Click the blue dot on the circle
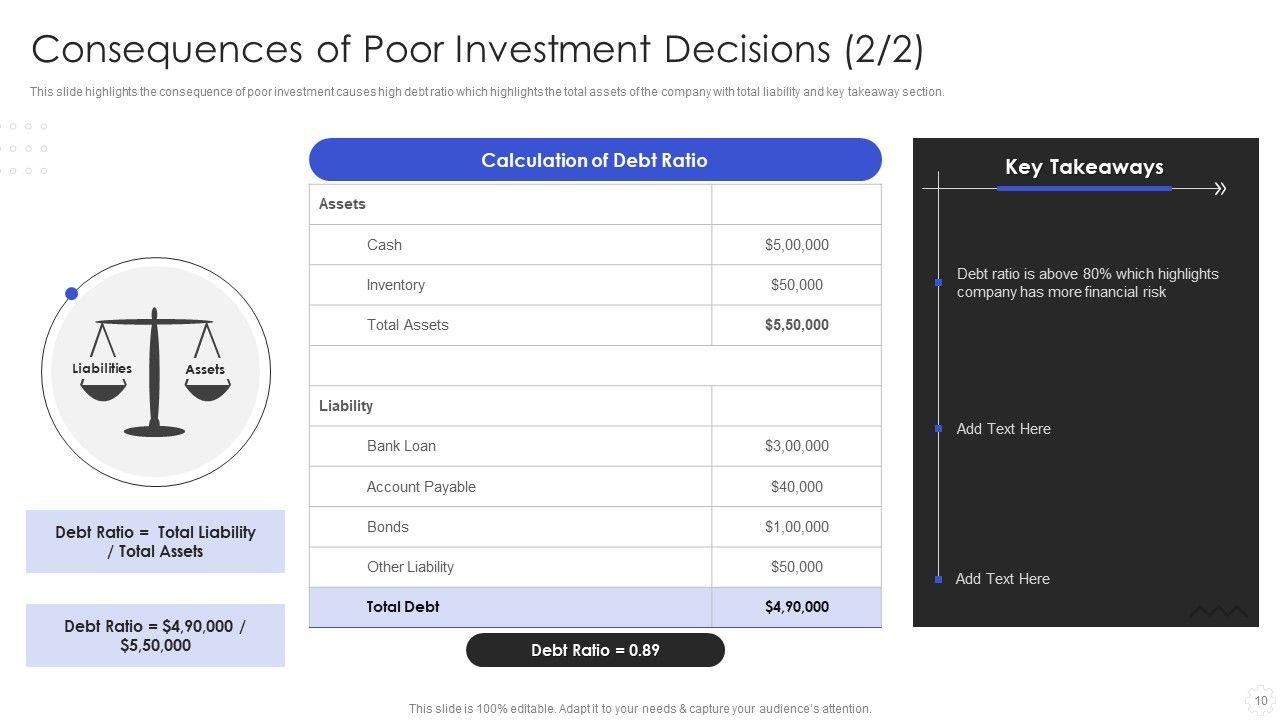Screen dimensions: 1280x720 [x=71, y=293]
